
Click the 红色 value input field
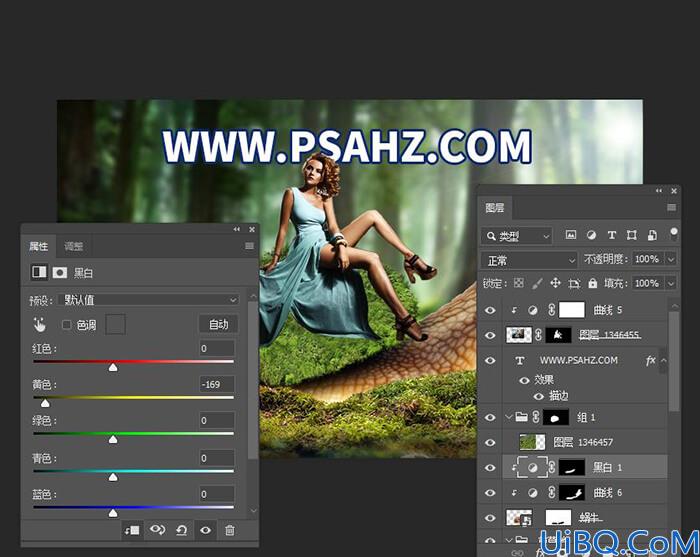tap(217, 348)
